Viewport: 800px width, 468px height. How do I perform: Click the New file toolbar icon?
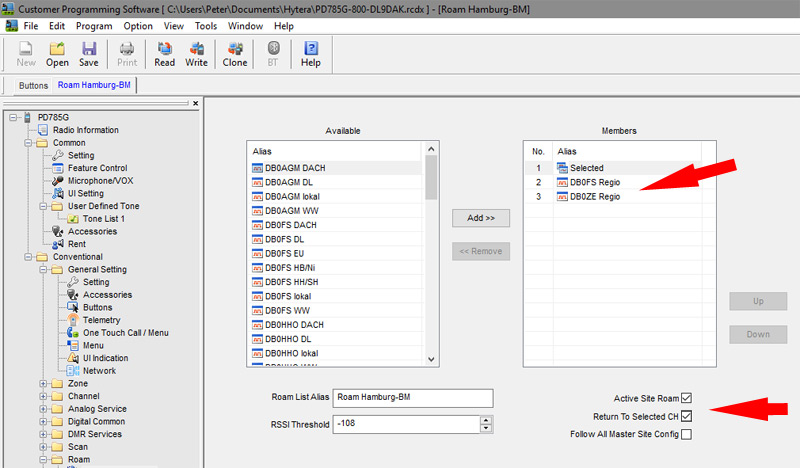[26, 54]
